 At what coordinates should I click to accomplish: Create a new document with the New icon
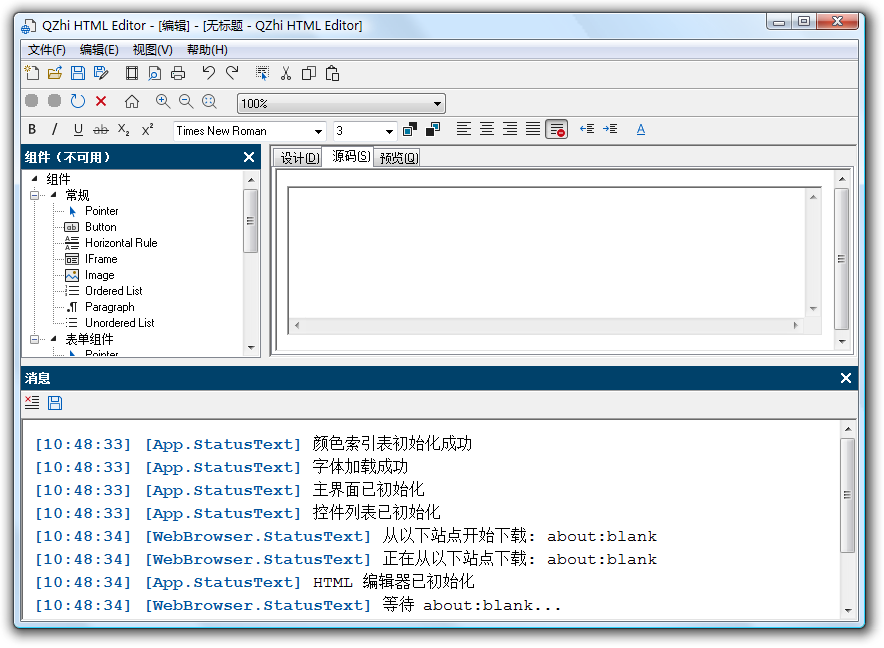tap(32, 73)
